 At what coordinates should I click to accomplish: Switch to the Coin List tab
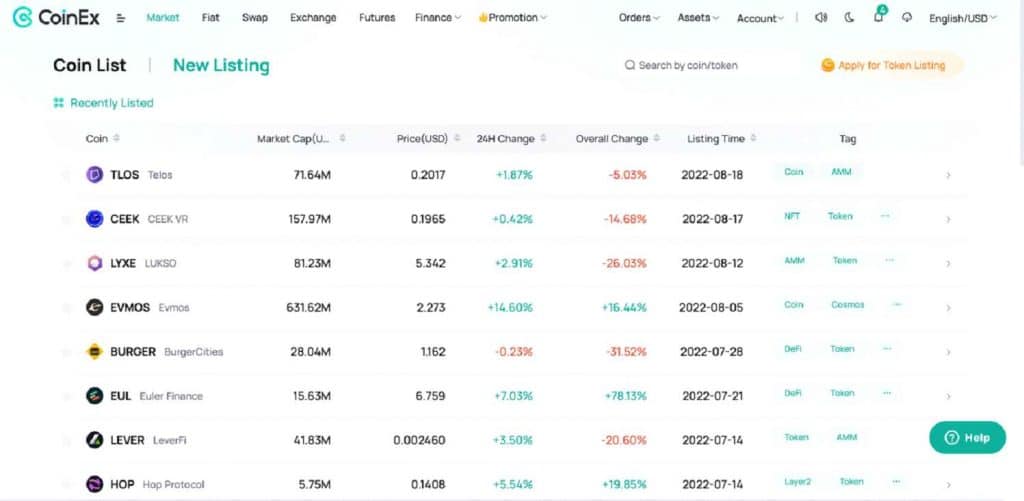(x=90, y=65)
